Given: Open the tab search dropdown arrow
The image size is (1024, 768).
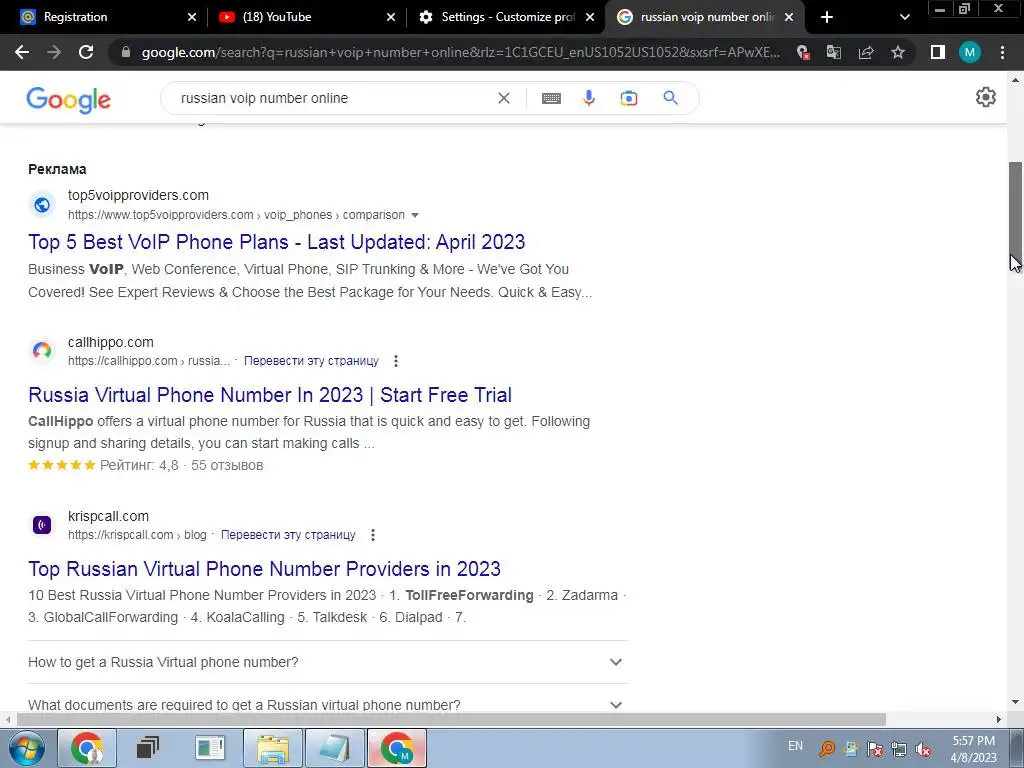Looking at the screenshot, I should click(904, 17).
